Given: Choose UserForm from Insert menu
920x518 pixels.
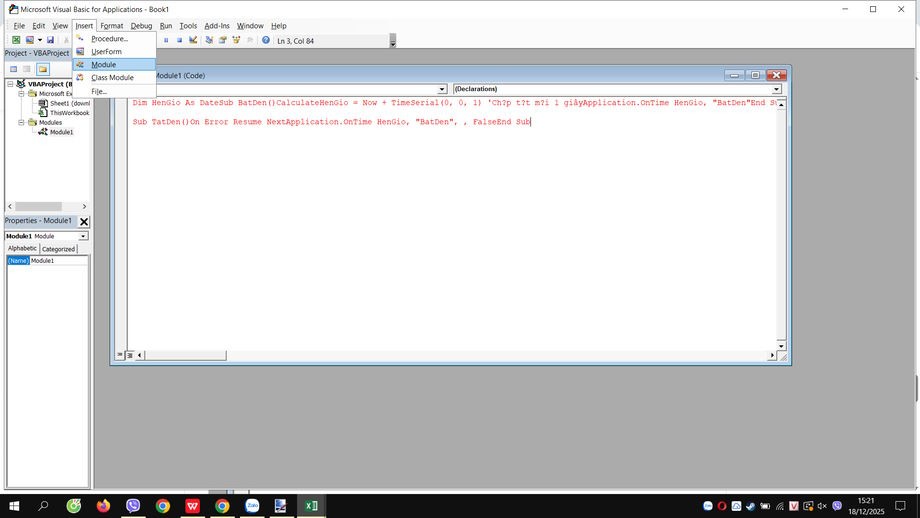Looking at the screenshot, I should (x=114, y=52).
